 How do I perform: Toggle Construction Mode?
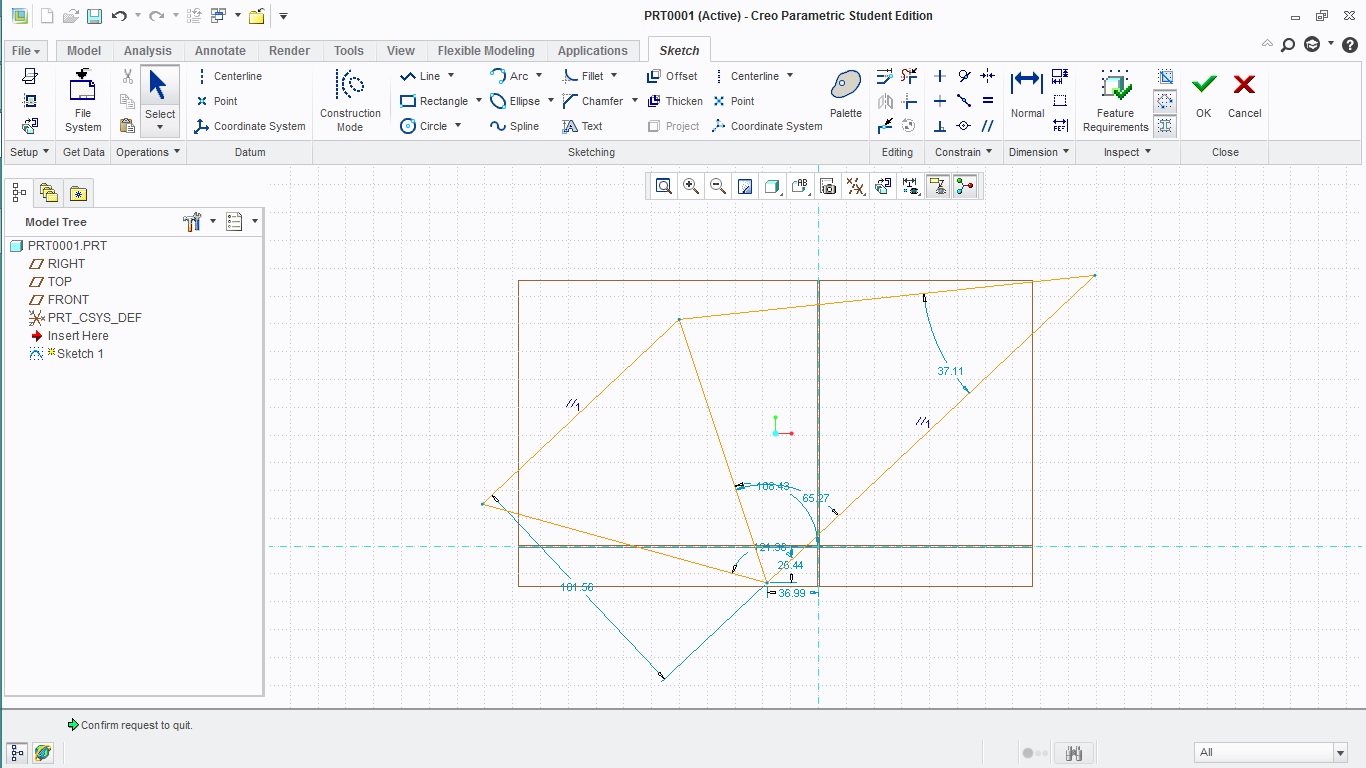click(x=350, y=101)
